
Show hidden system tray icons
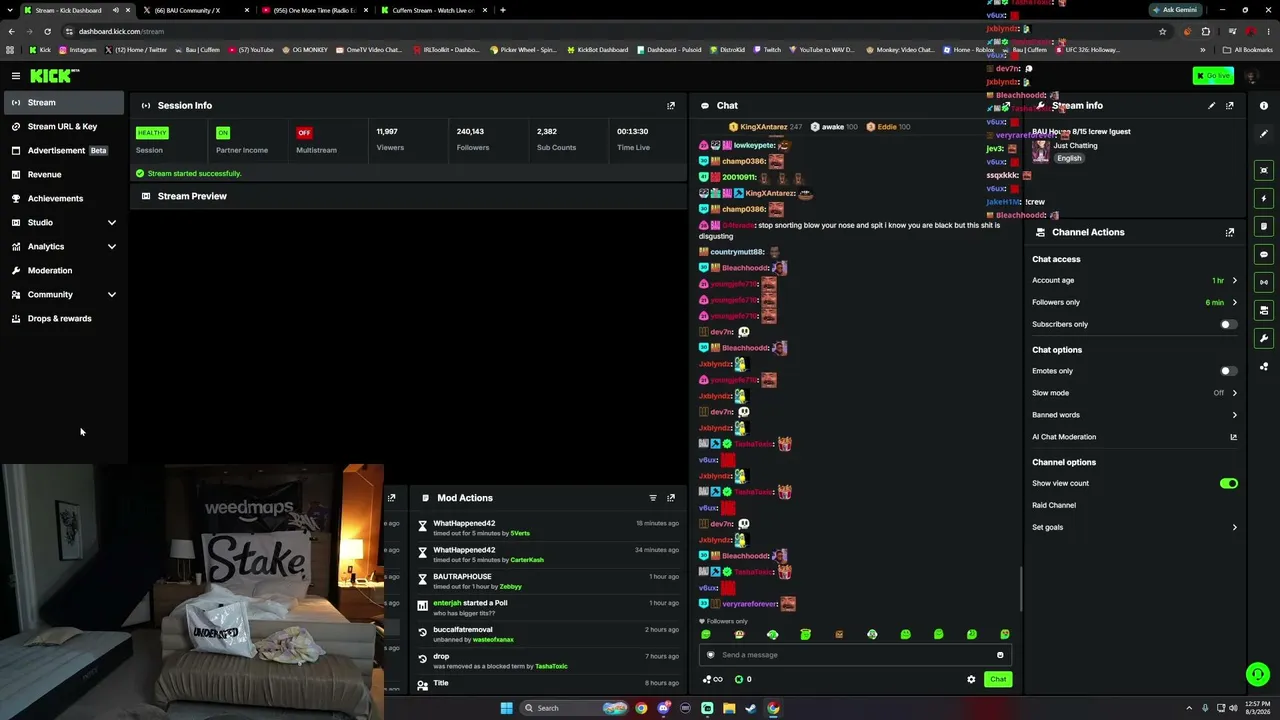click(1189, 708)
